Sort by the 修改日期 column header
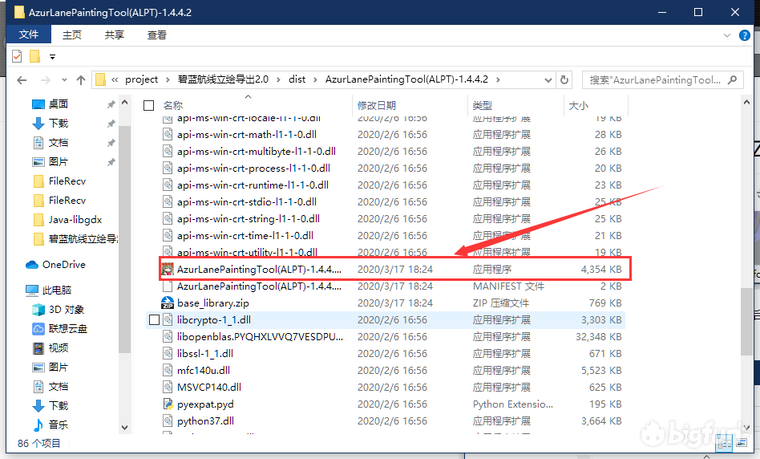The image size is (760, 459). (377, 105)
